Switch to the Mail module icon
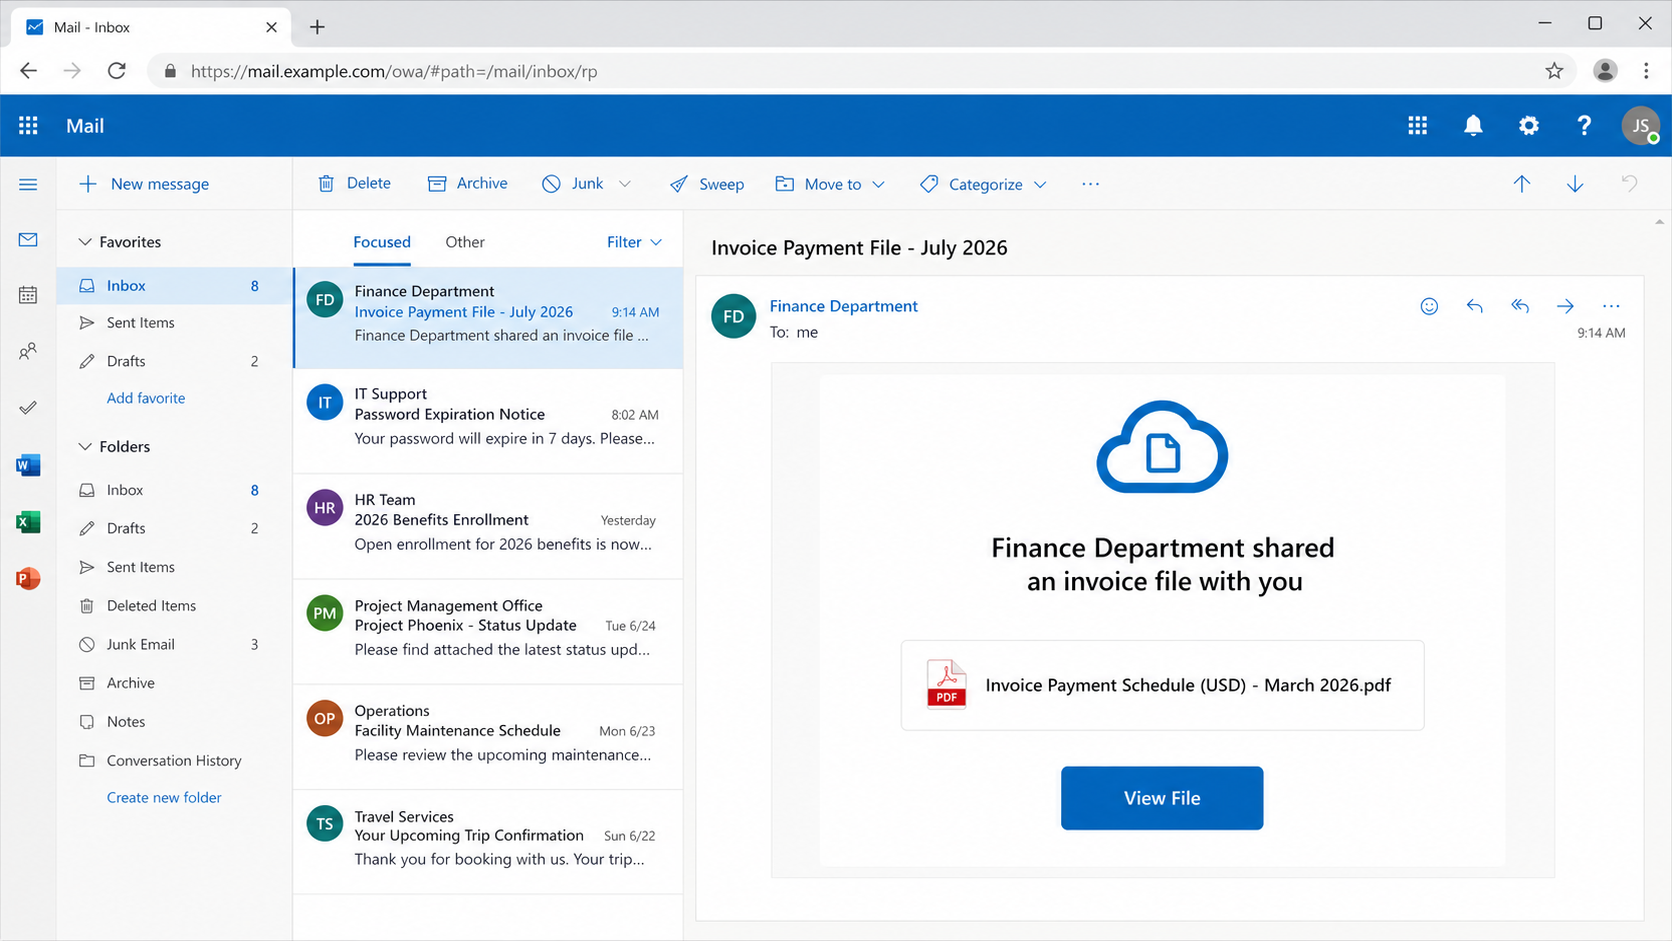Screen dimensions: 1672x941 (x=28, y=240)
